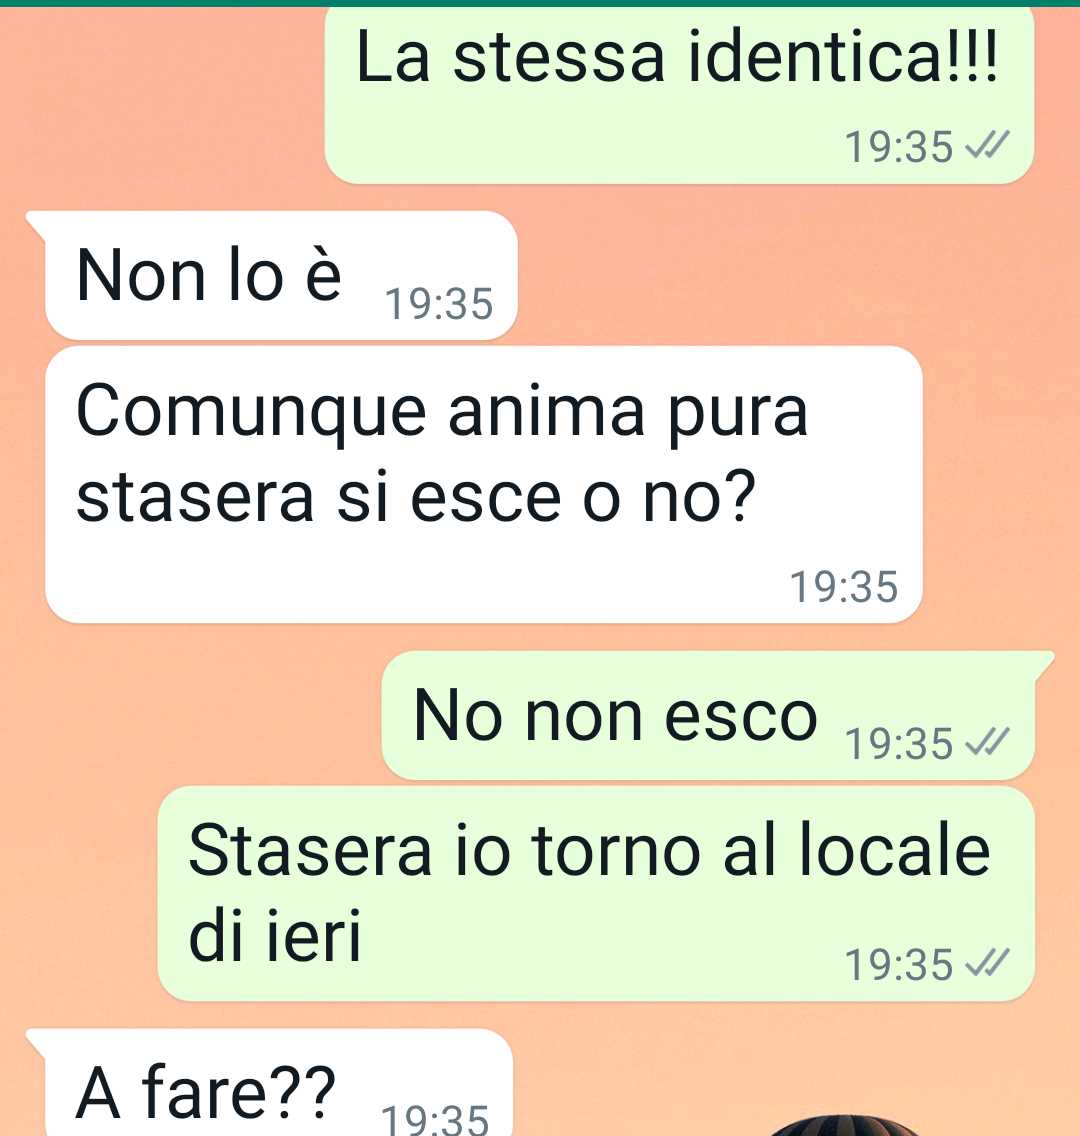
Task: Select the "Comunque anima pura" message bubble
Action: click(483, 484)
